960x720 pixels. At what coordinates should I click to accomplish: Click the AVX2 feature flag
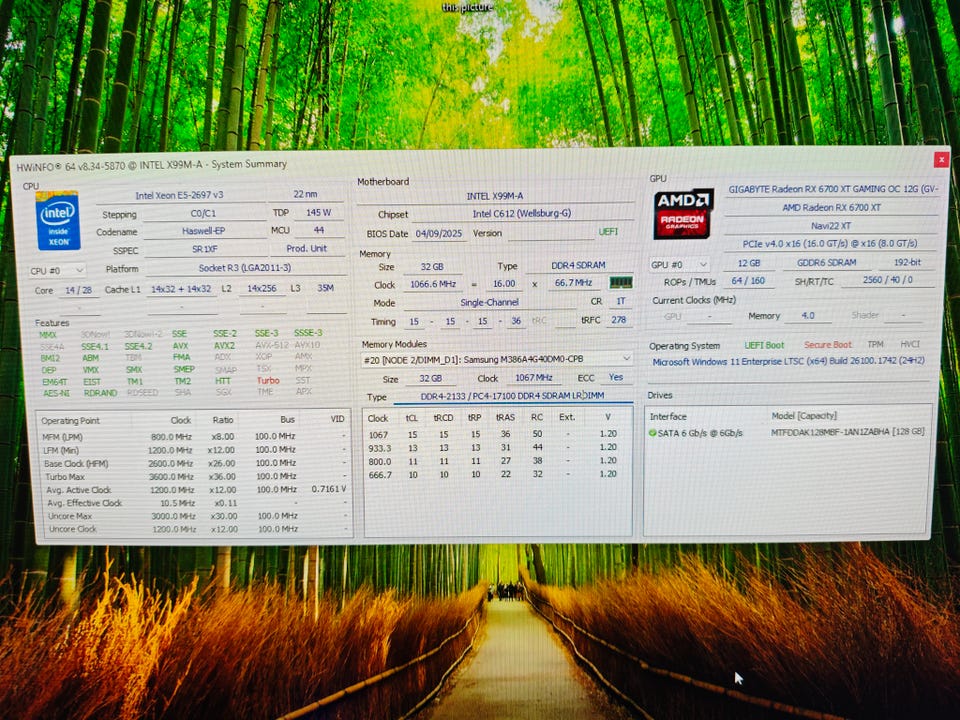224,345
